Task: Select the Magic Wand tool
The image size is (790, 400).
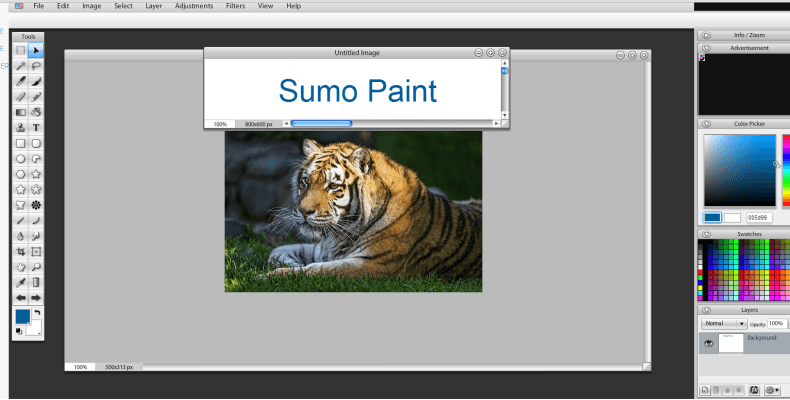Action: pos(21,66)
